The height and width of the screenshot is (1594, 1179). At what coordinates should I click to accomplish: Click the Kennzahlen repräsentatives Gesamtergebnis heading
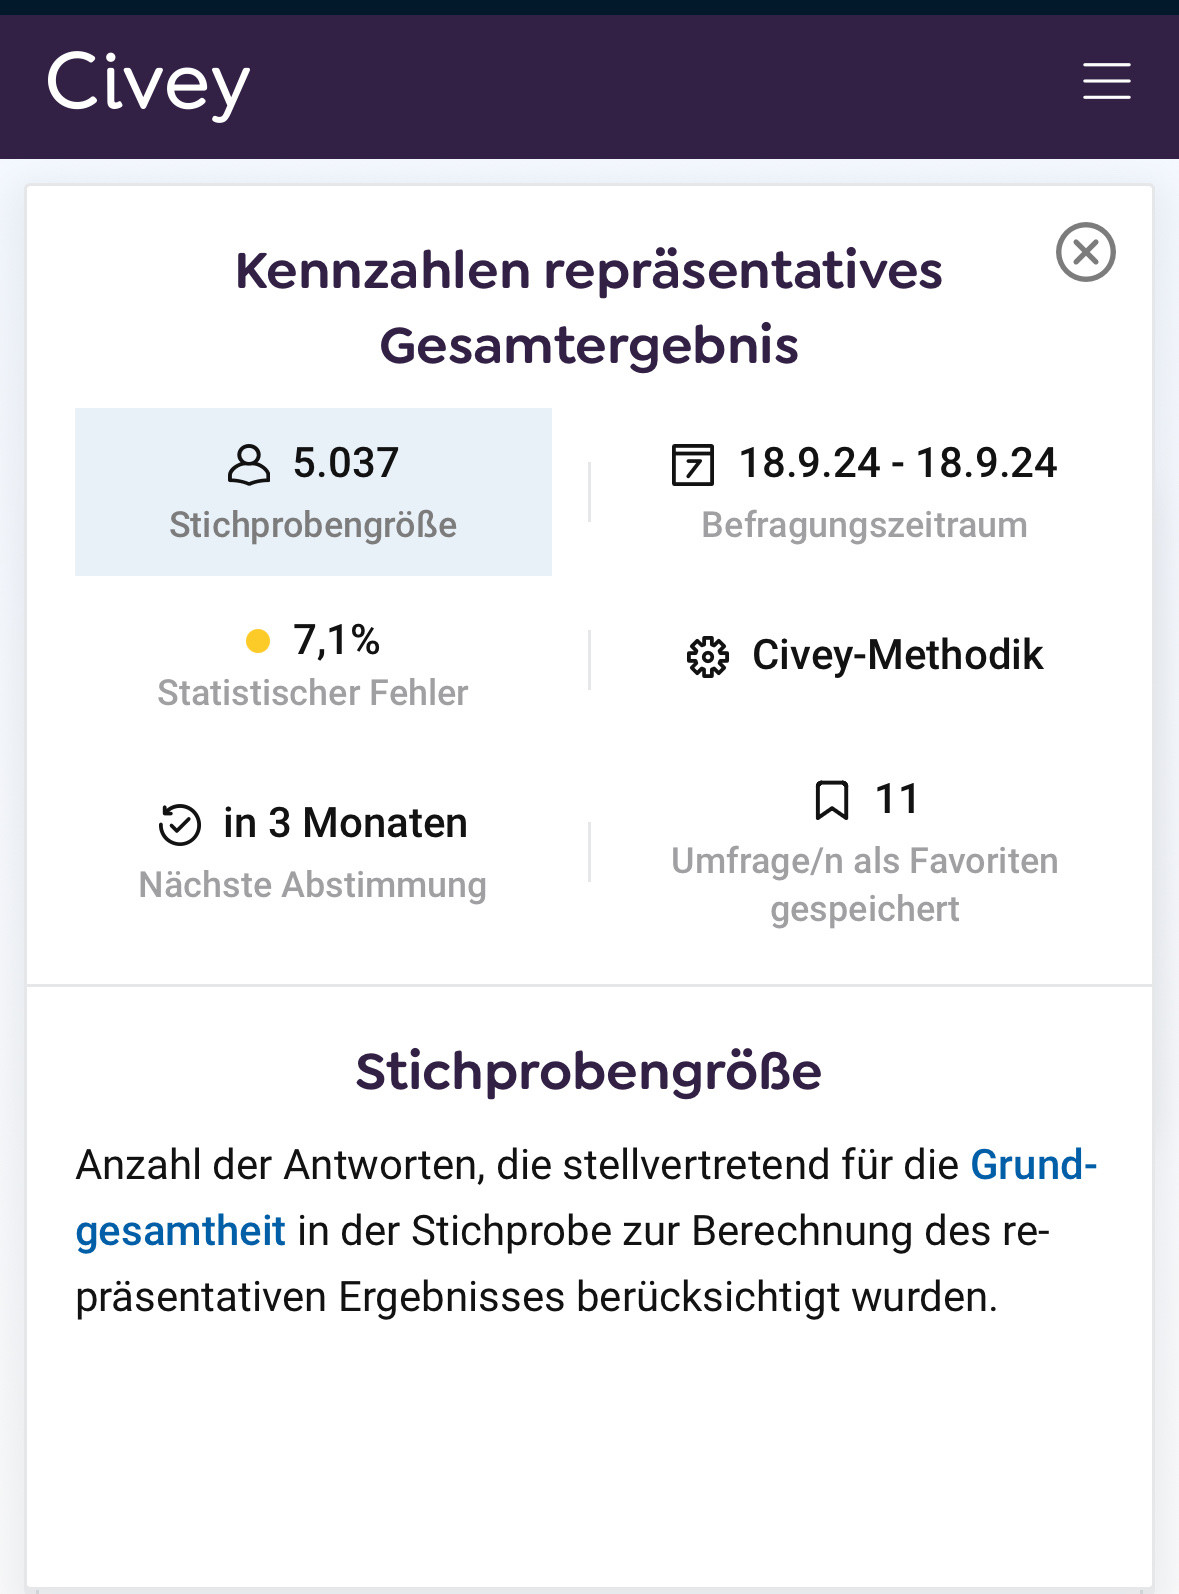tap(589, 308)
